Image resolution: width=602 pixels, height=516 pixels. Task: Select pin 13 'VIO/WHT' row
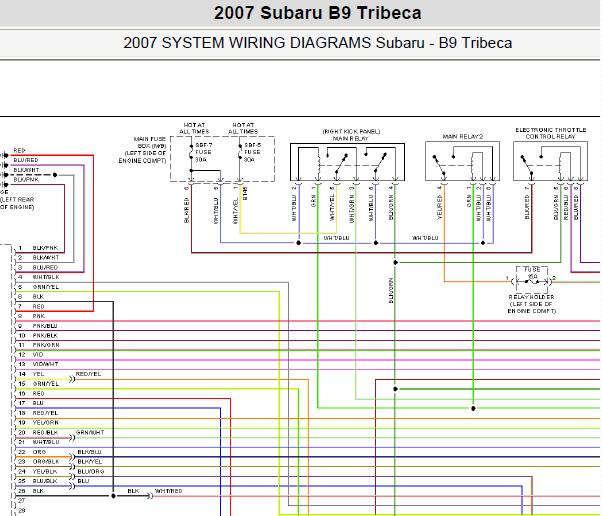click(x=38, y=364)
